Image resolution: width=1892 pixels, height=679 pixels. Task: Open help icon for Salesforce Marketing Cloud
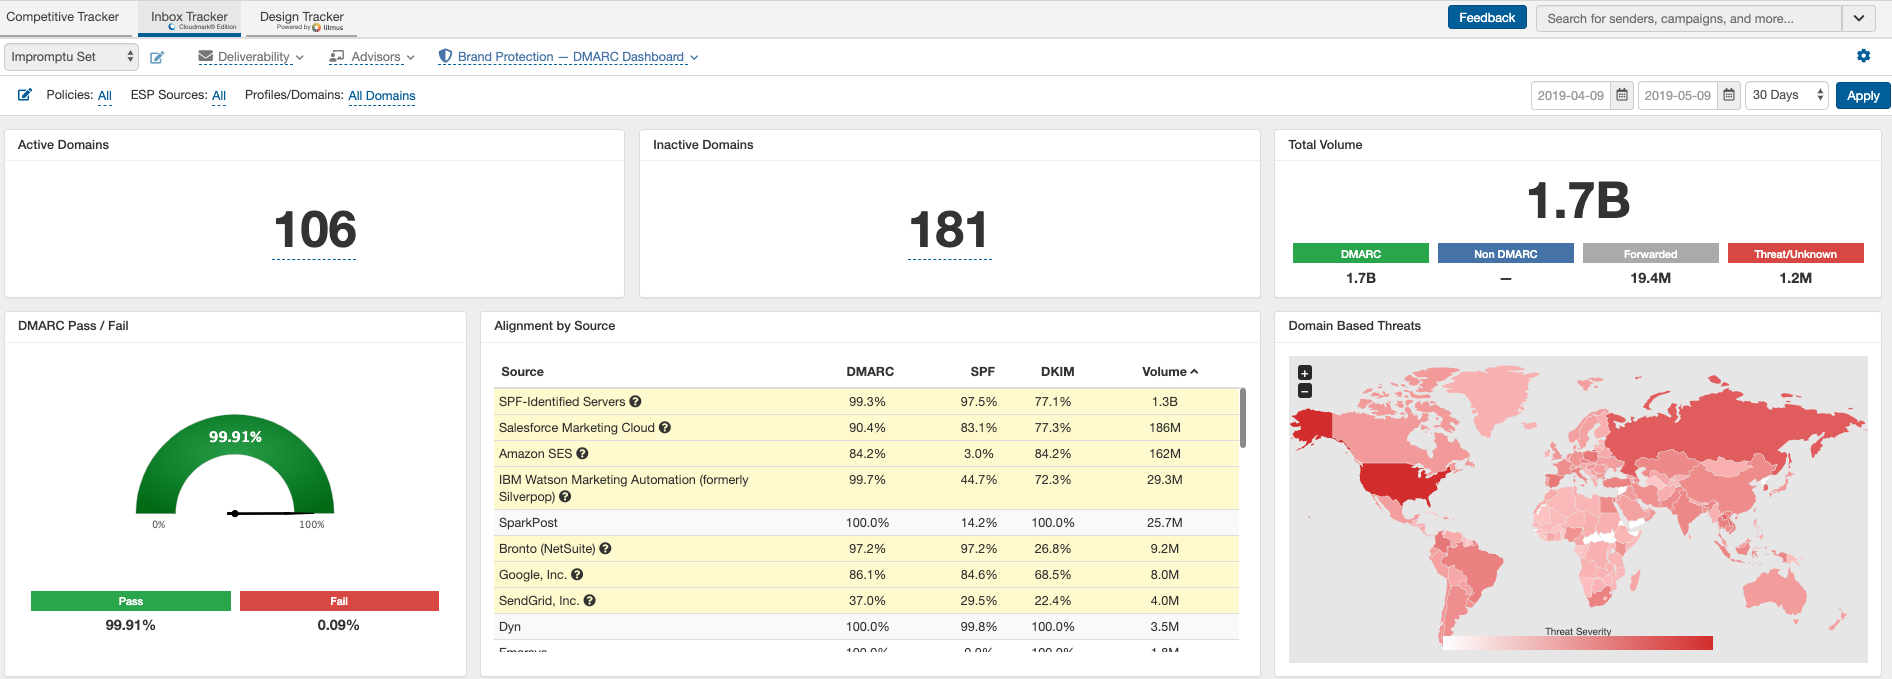pos(665,428)
